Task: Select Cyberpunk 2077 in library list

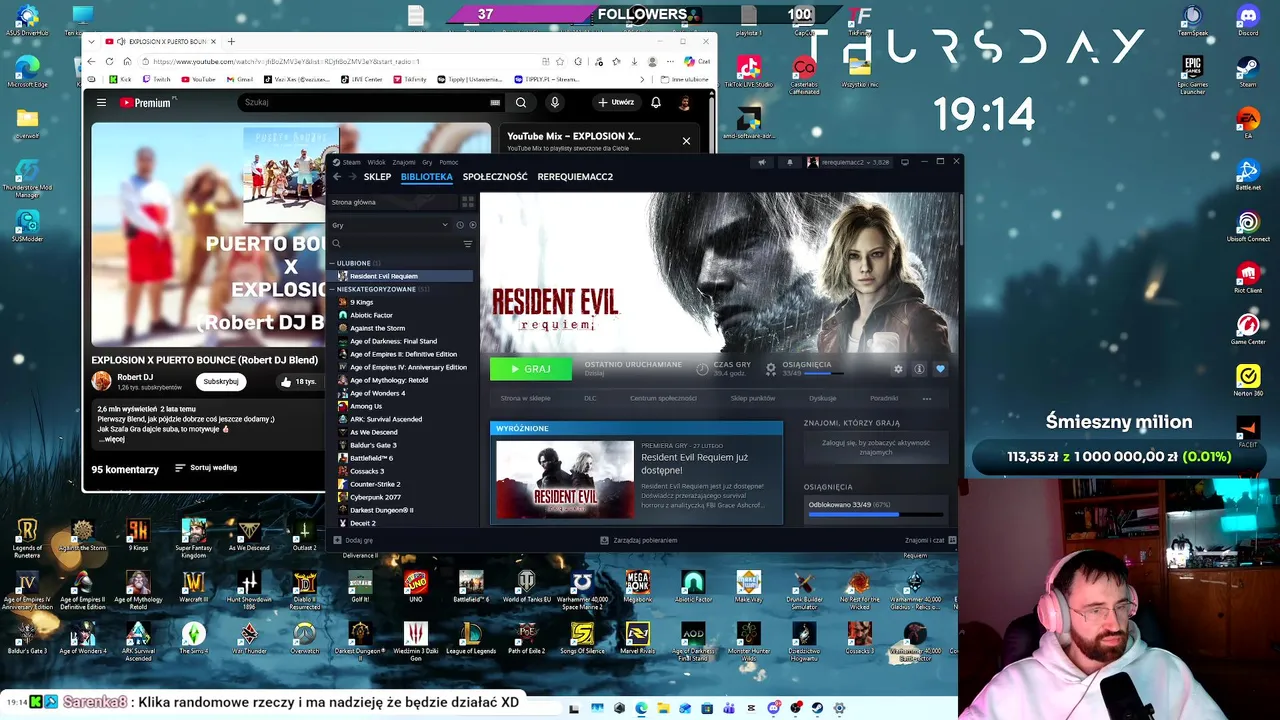Action: (x=375, y=497)
